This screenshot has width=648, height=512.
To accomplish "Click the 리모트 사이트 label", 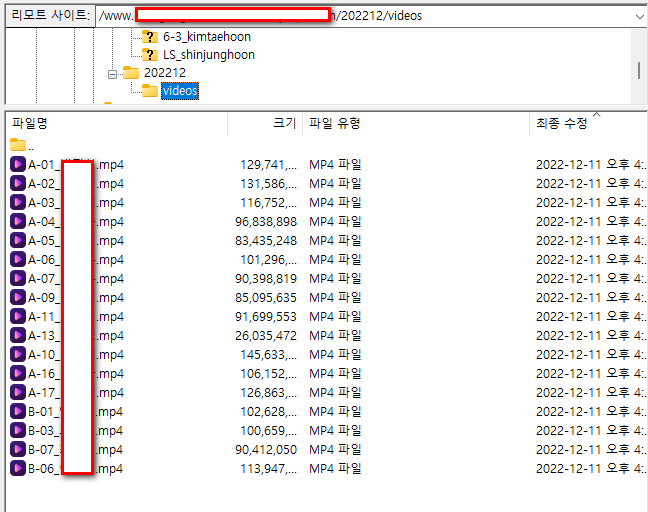I will tap(50, 16).
